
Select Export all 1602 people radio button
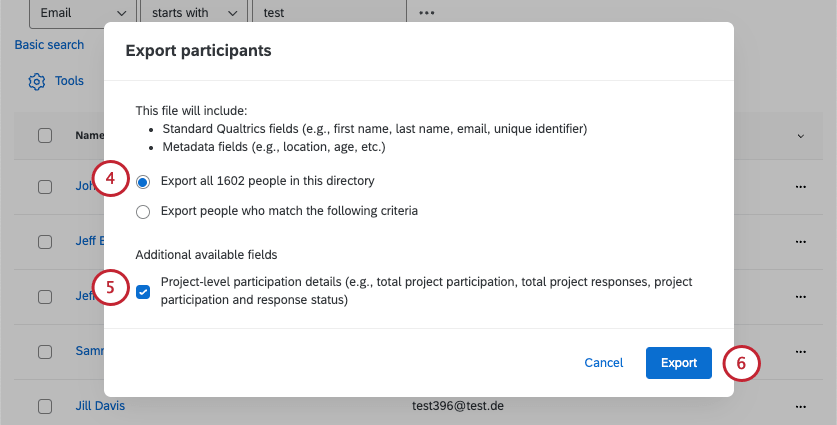coord(143,182)
